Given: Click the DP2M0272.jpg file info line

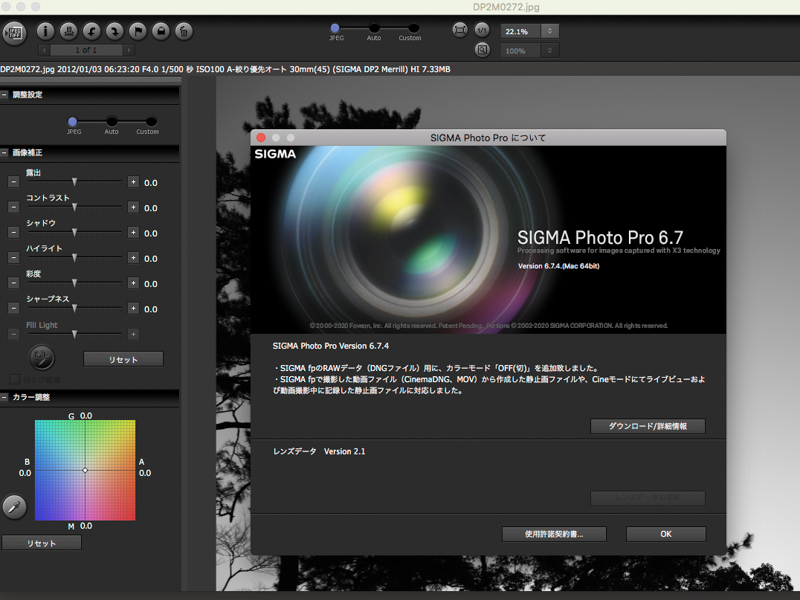Looking at the screenshot, I should (225, 69).
